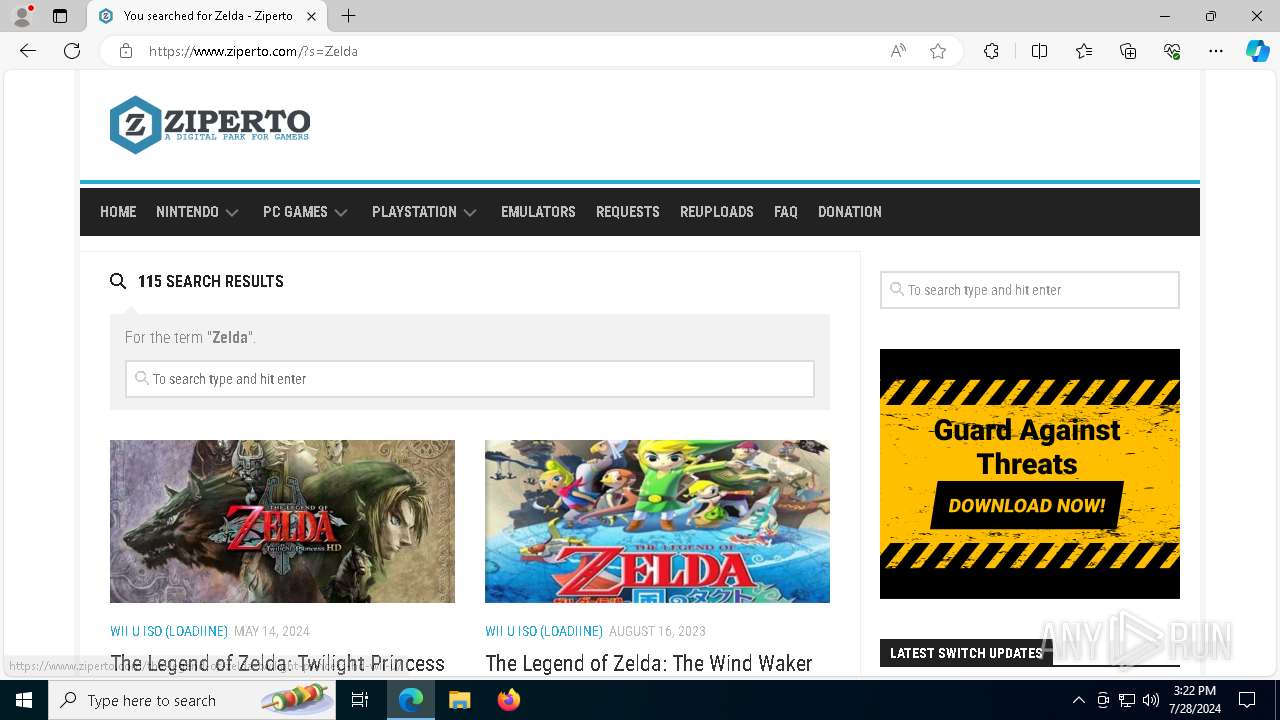Open the notification center icon
The height and width of the screenshot is (720, 1280).
point(1247,700)
